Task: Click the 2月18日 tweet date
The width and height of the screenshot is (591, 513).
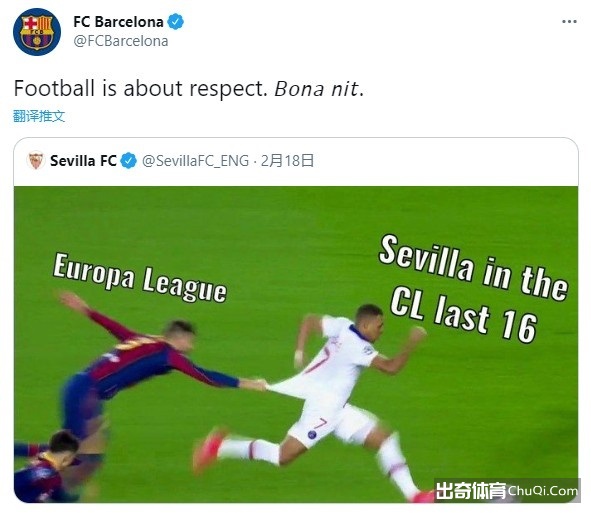Action: point(287,161)
